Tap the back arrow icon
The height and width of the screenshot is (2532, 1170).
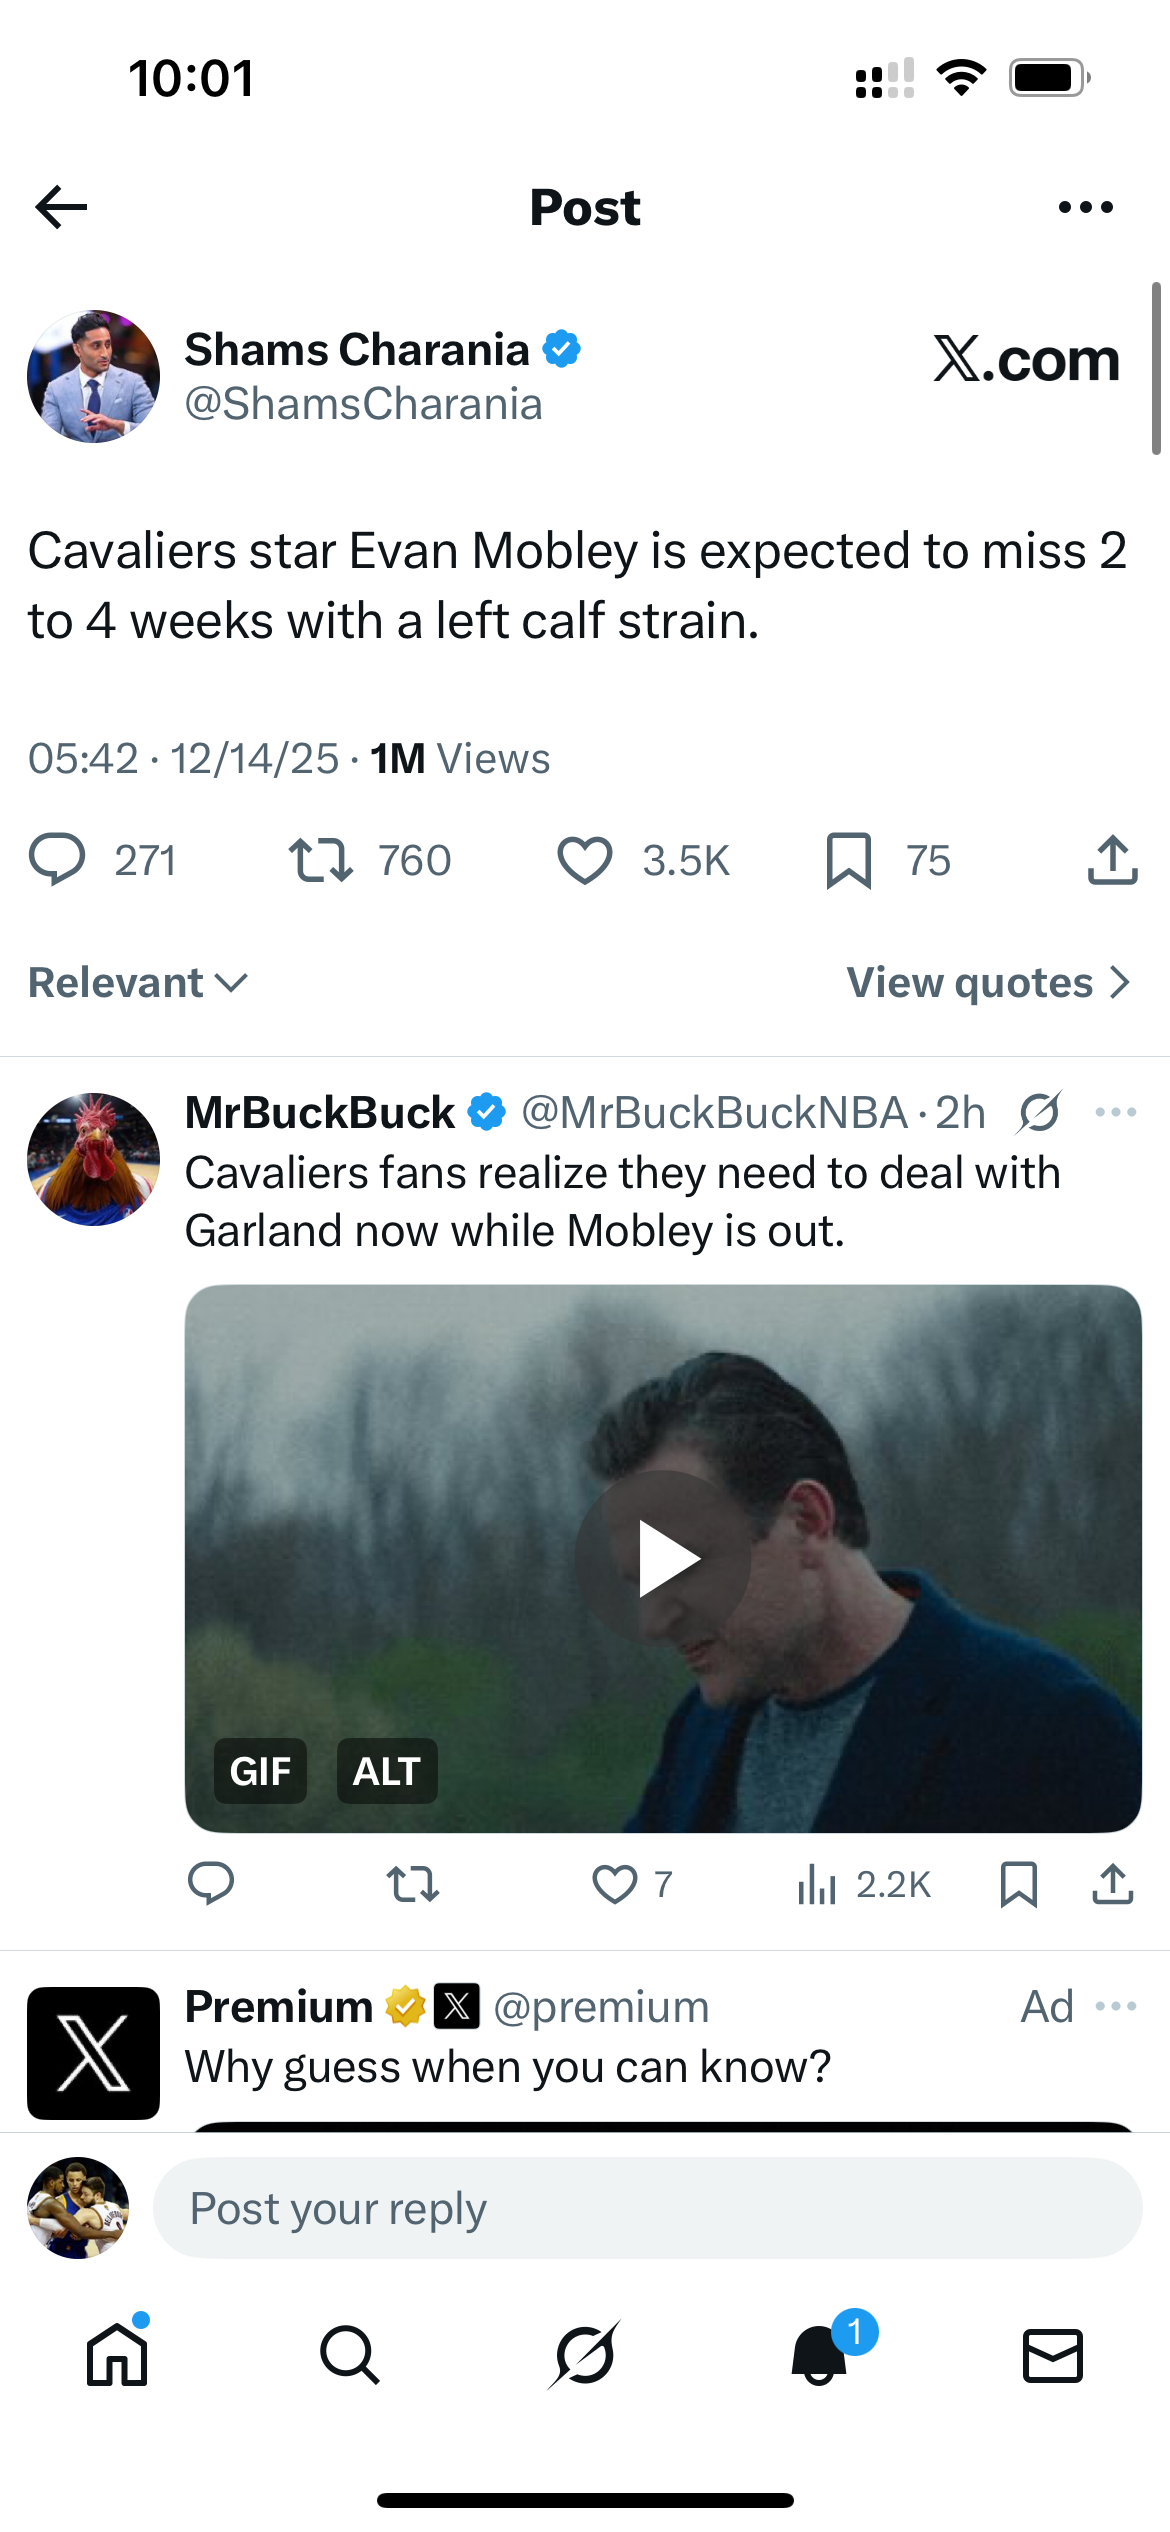62,207
